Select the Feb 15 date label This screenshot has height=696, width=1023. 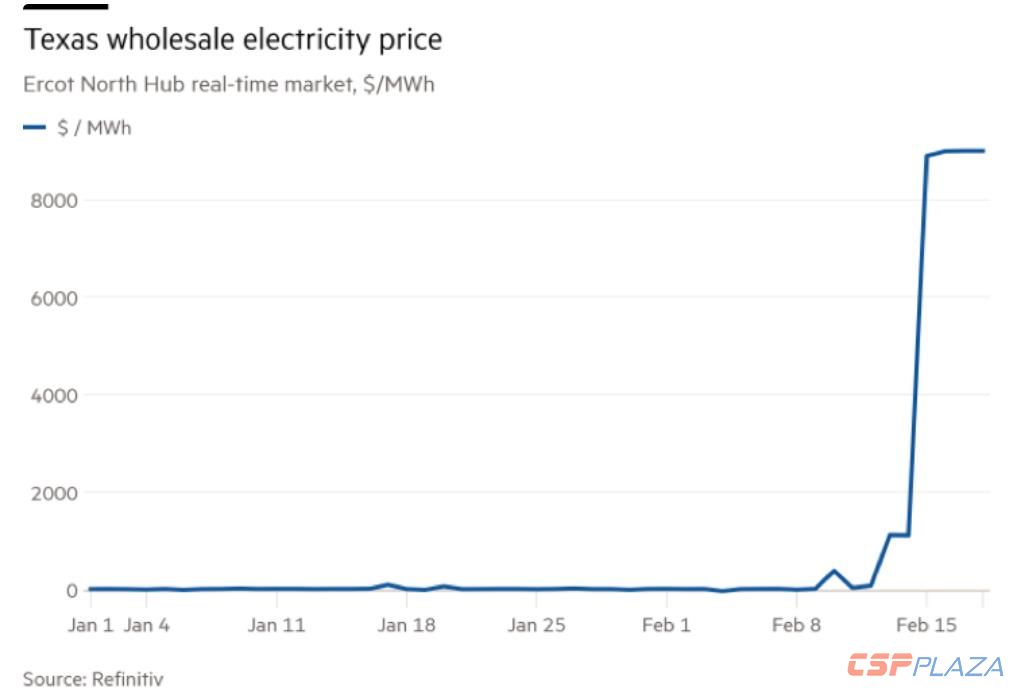pos(926,625)
